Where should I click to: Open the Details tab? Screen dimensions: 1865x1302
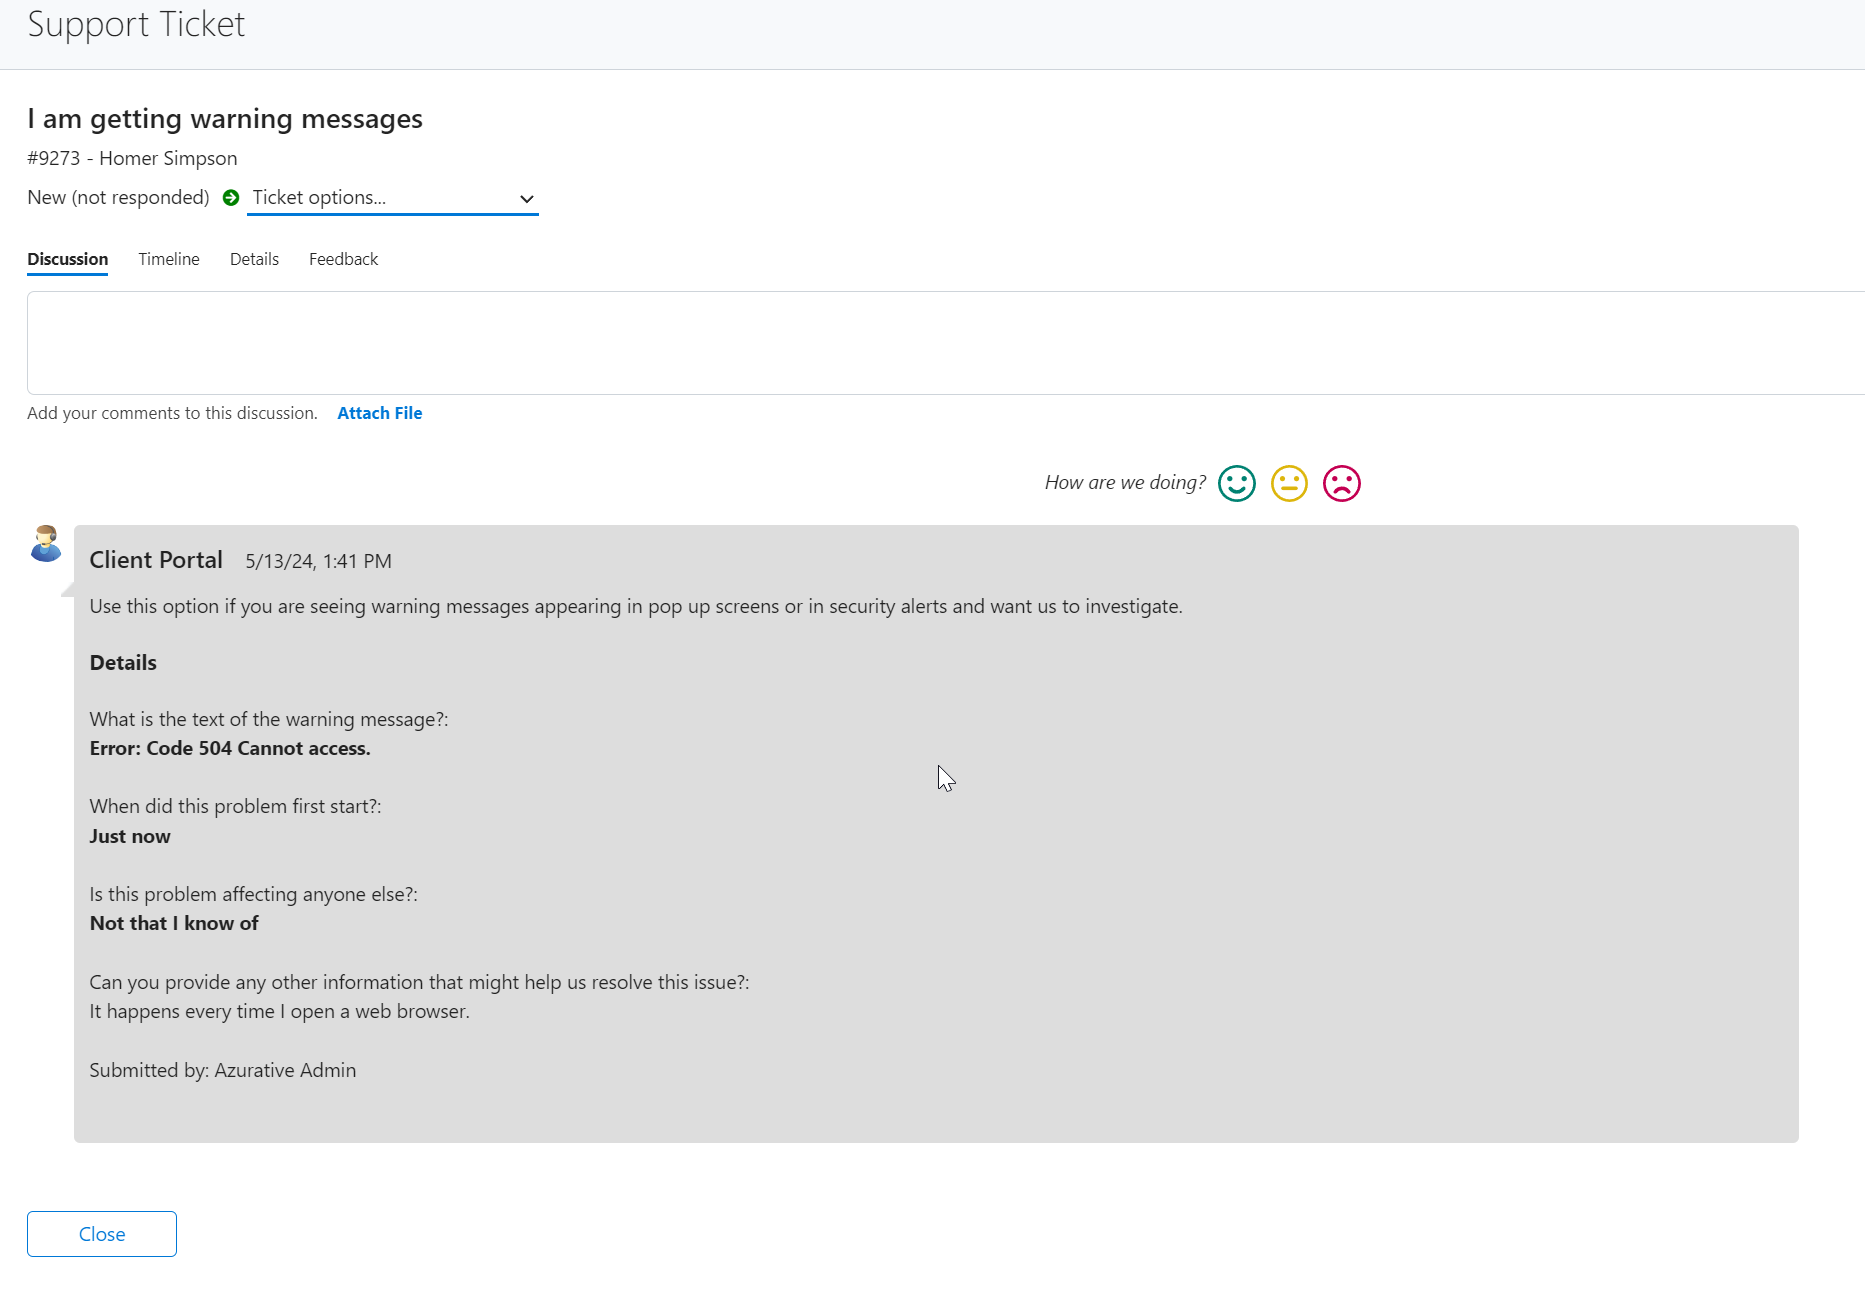(254, 260)
